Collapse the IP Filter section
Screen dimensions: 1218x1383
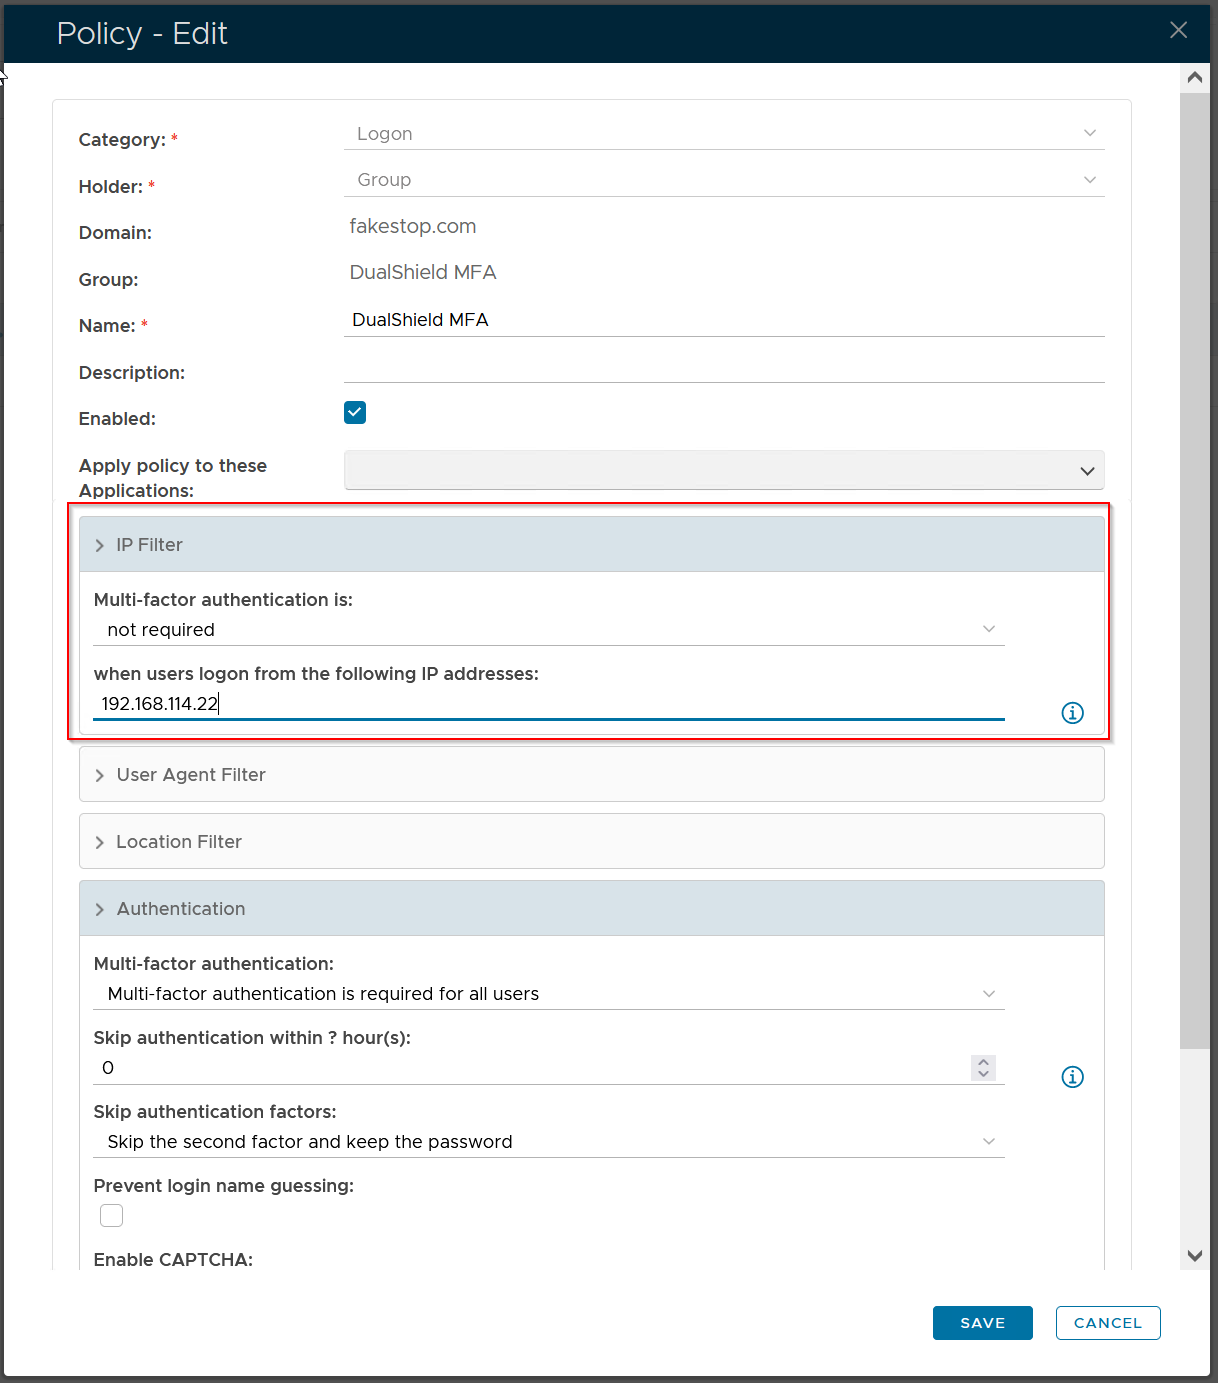(148, 545)
